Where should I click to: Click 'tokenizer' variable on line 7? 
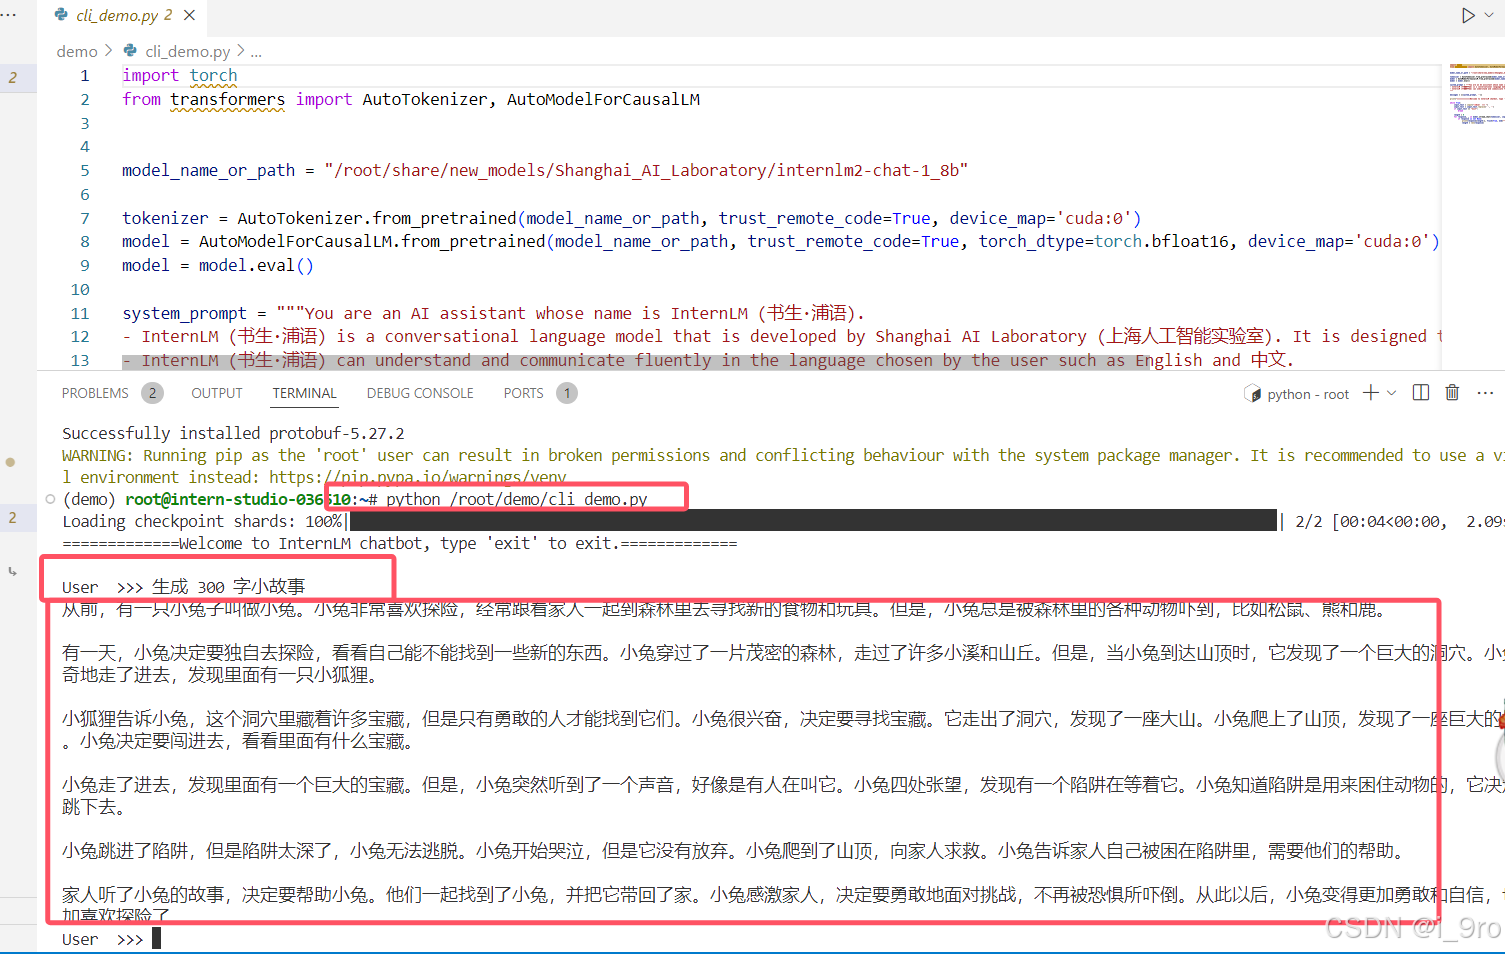coord(165,218)
